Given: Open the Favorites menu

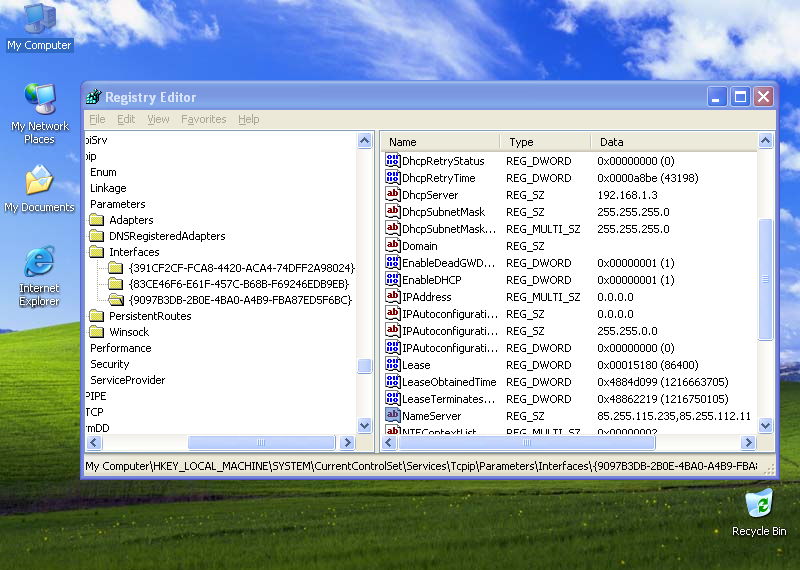Looking at the screenshot, I should [x=204, y=119].
